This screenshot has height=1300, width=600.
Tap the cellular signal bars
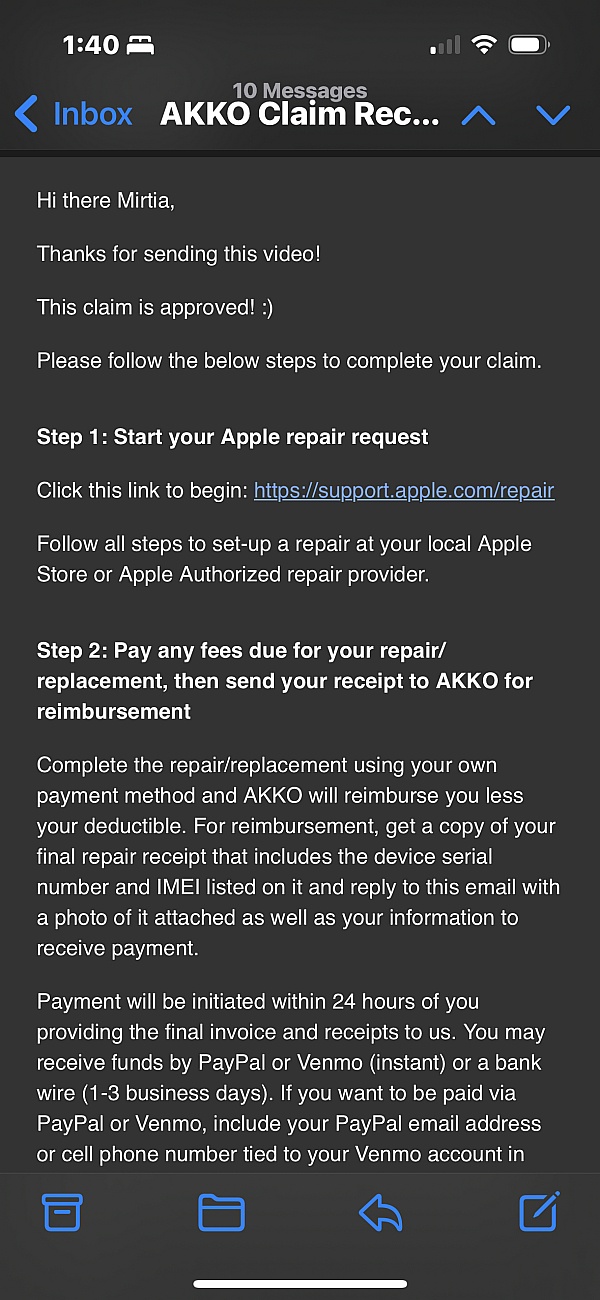(x=445, y=45)
